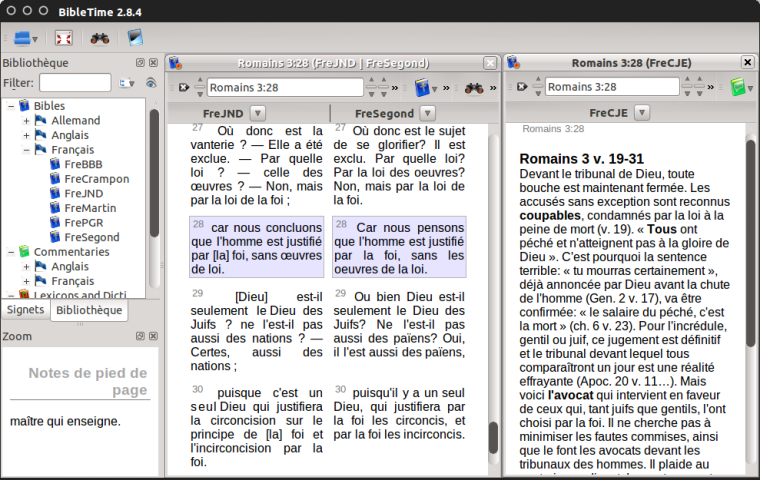Click heading 'Romains 3 v. 19-31'
Viewport: 760px width, 480px height.
tap(582, 159)
